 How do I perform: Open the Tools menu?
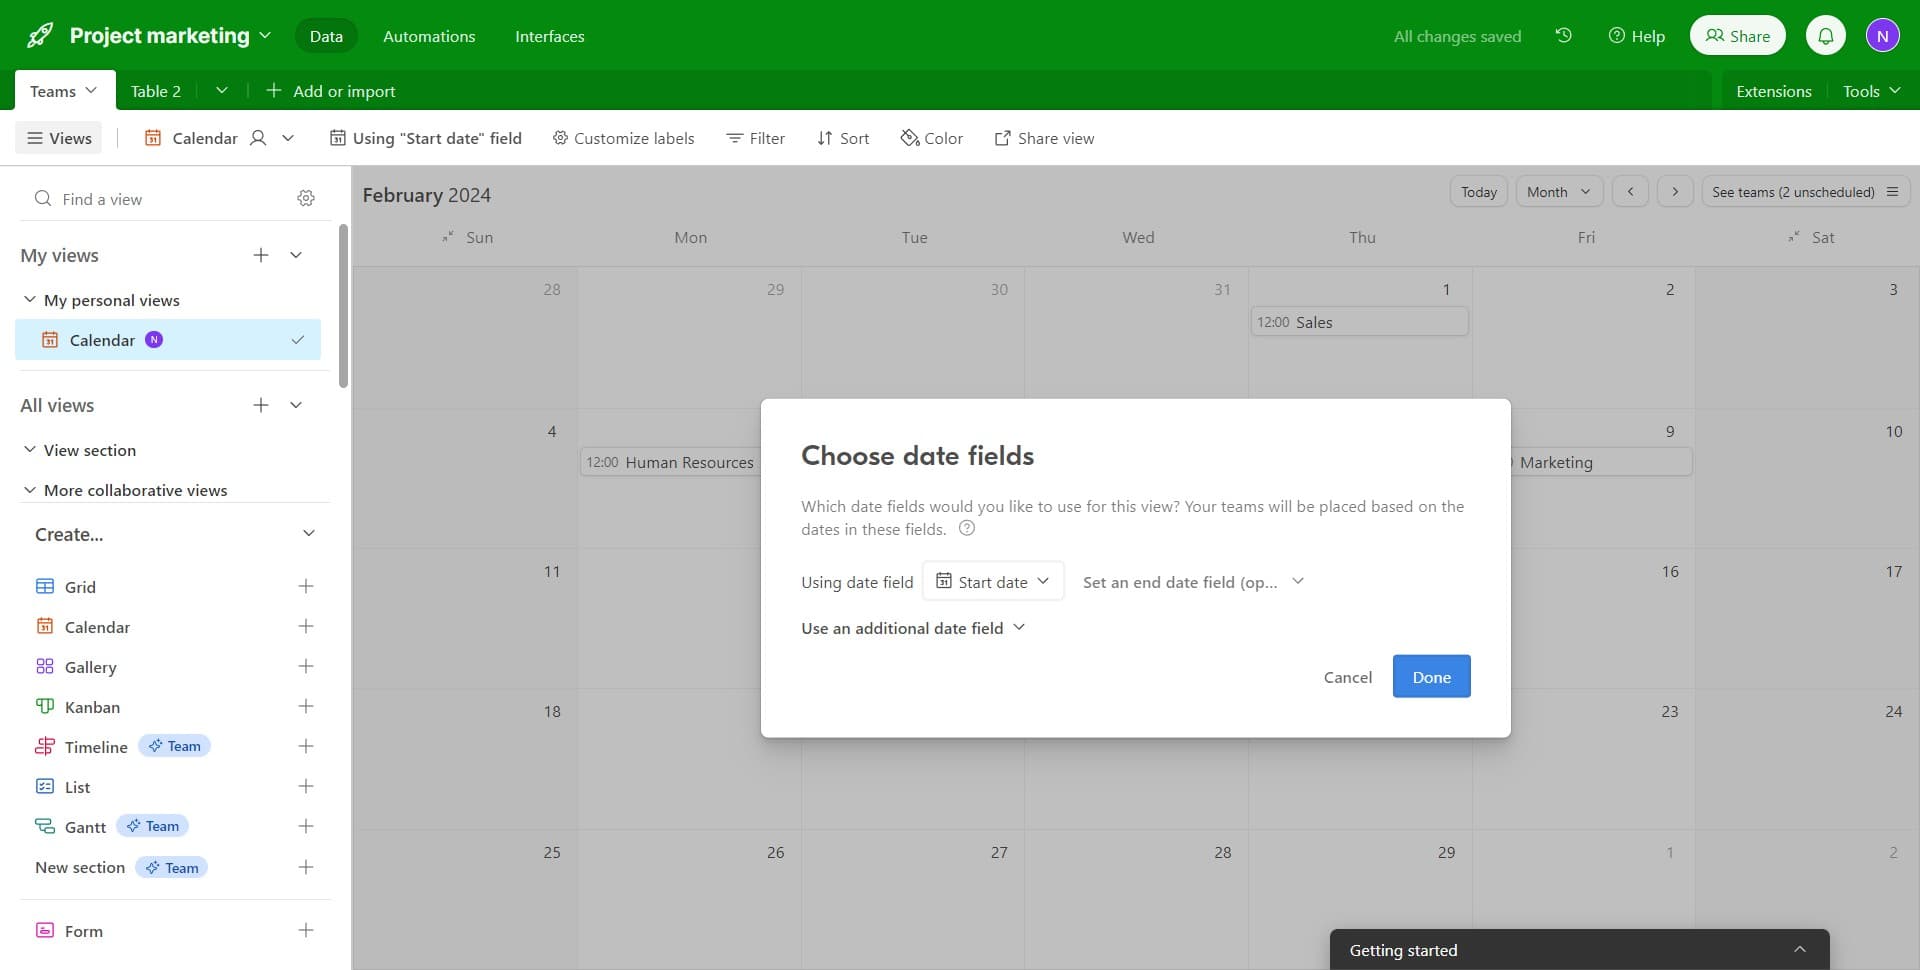click(x=1870, y=90)
